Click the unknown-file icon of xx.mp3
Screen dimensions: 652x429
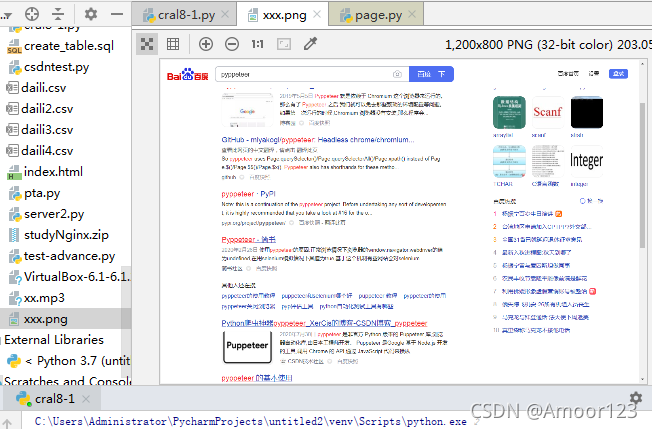tap(15, 298)
